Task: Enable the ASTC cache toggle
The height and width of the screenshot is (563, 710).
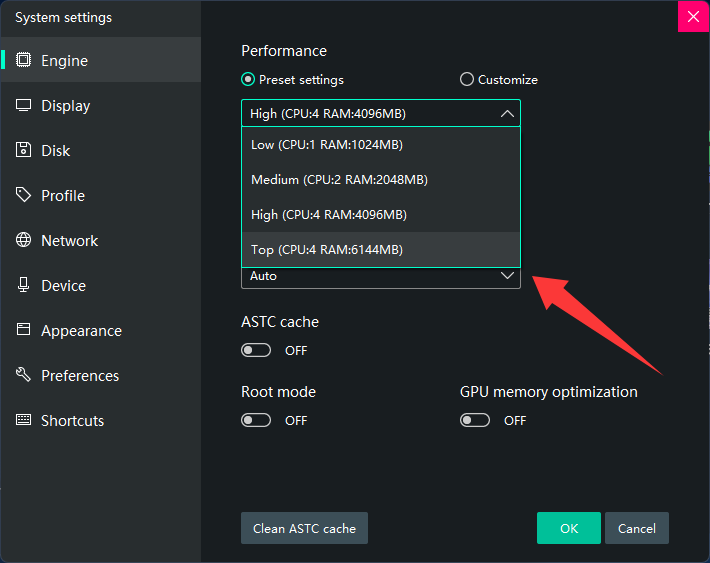Action: click(256, 350)
